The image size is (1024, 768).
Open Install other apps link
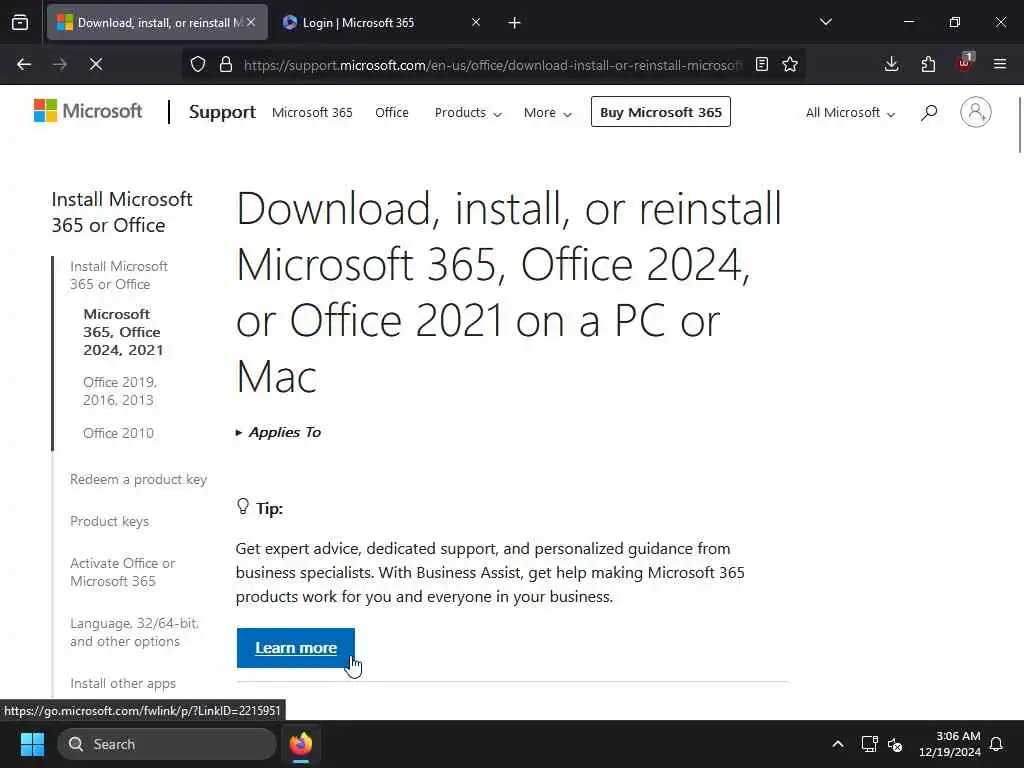[x=123, y=683]
